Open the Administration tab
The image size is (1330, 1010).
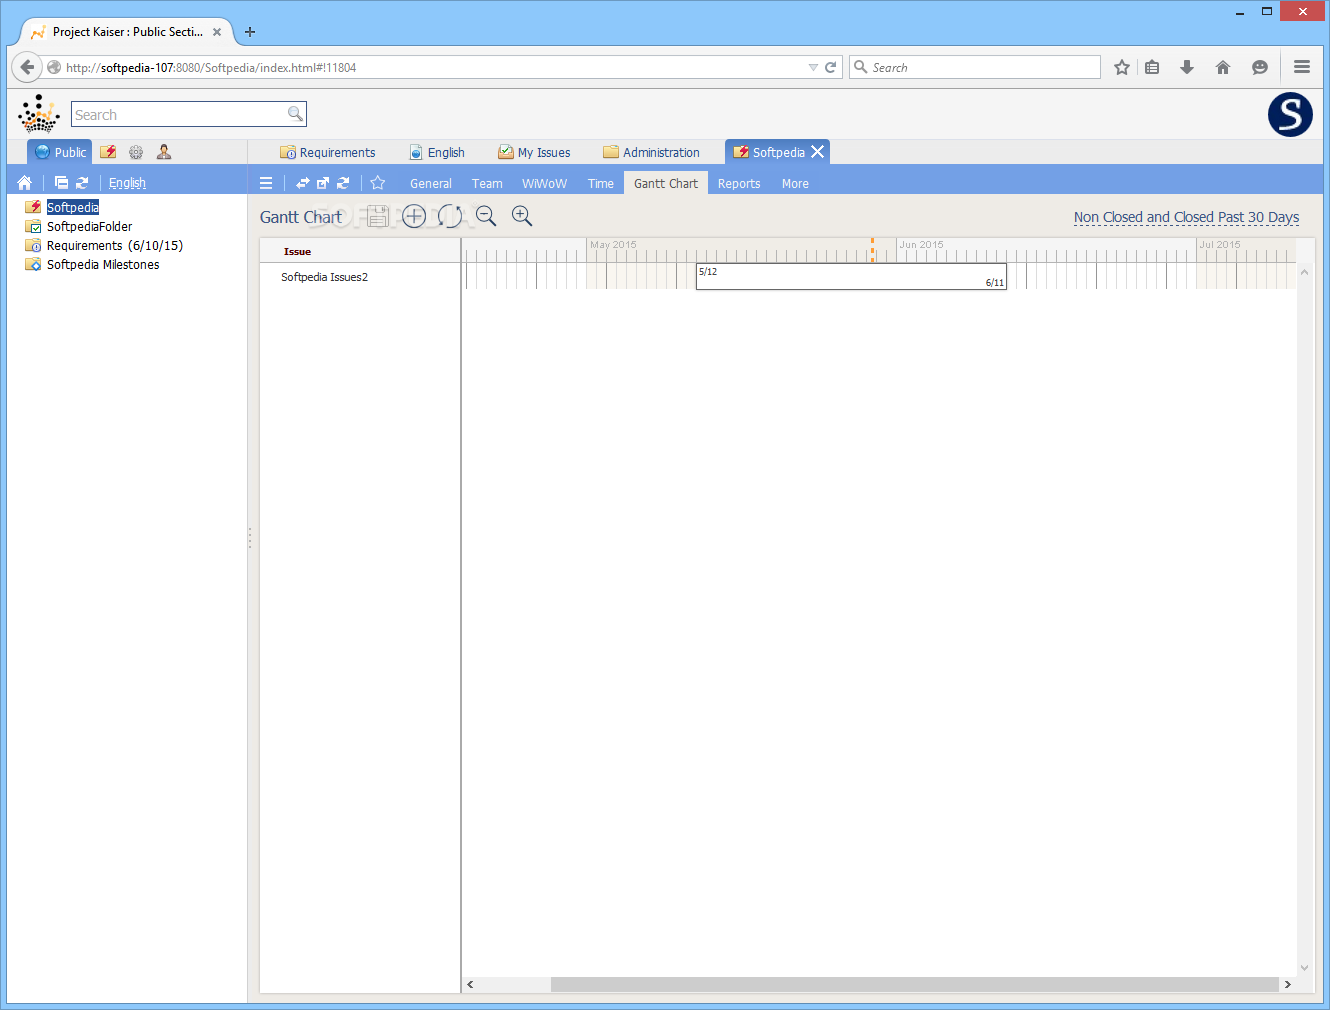[x=652, y=152]
